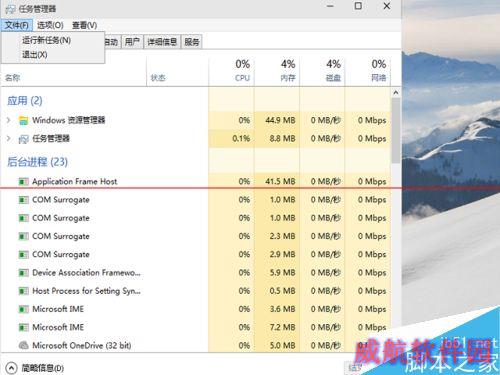The image size is (500, 375).
Task: Click the Microsoft OneDrive cloud icon
Action: 23,345
